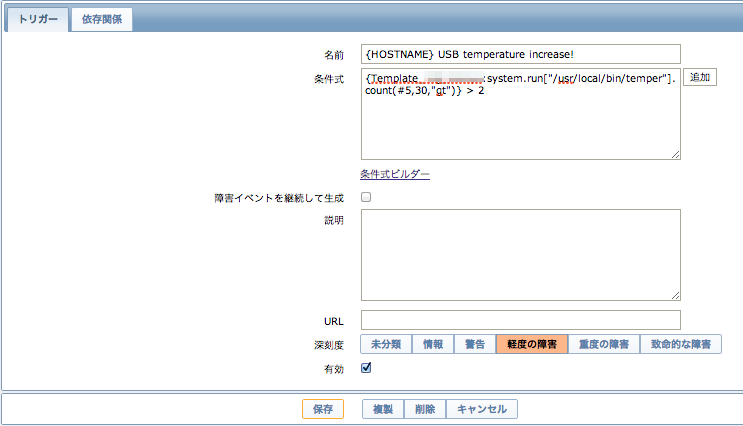Click the 追加 button beside expression
The width and height of the screenshot is (743, 426).
tap(700, 77)
